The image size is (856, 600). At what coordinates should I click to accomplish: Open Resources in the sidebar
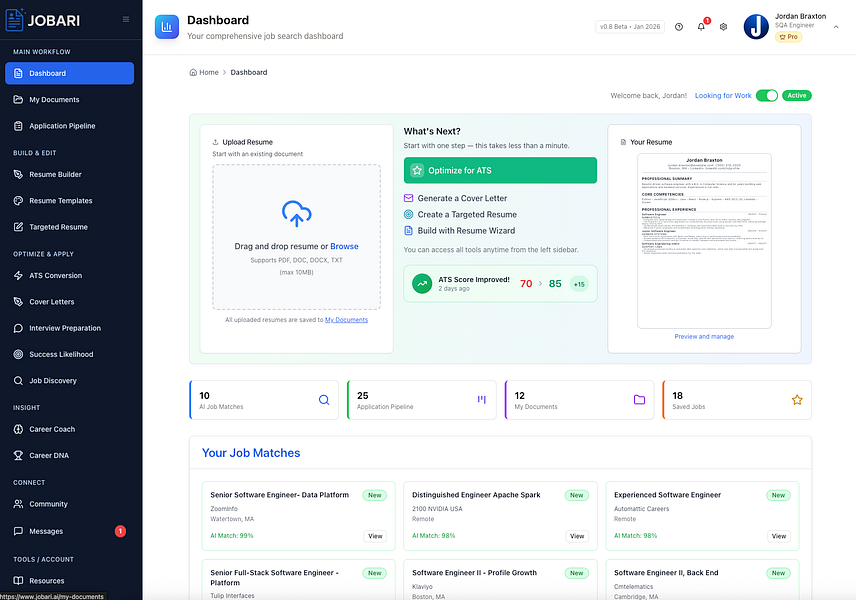[69, 580]
